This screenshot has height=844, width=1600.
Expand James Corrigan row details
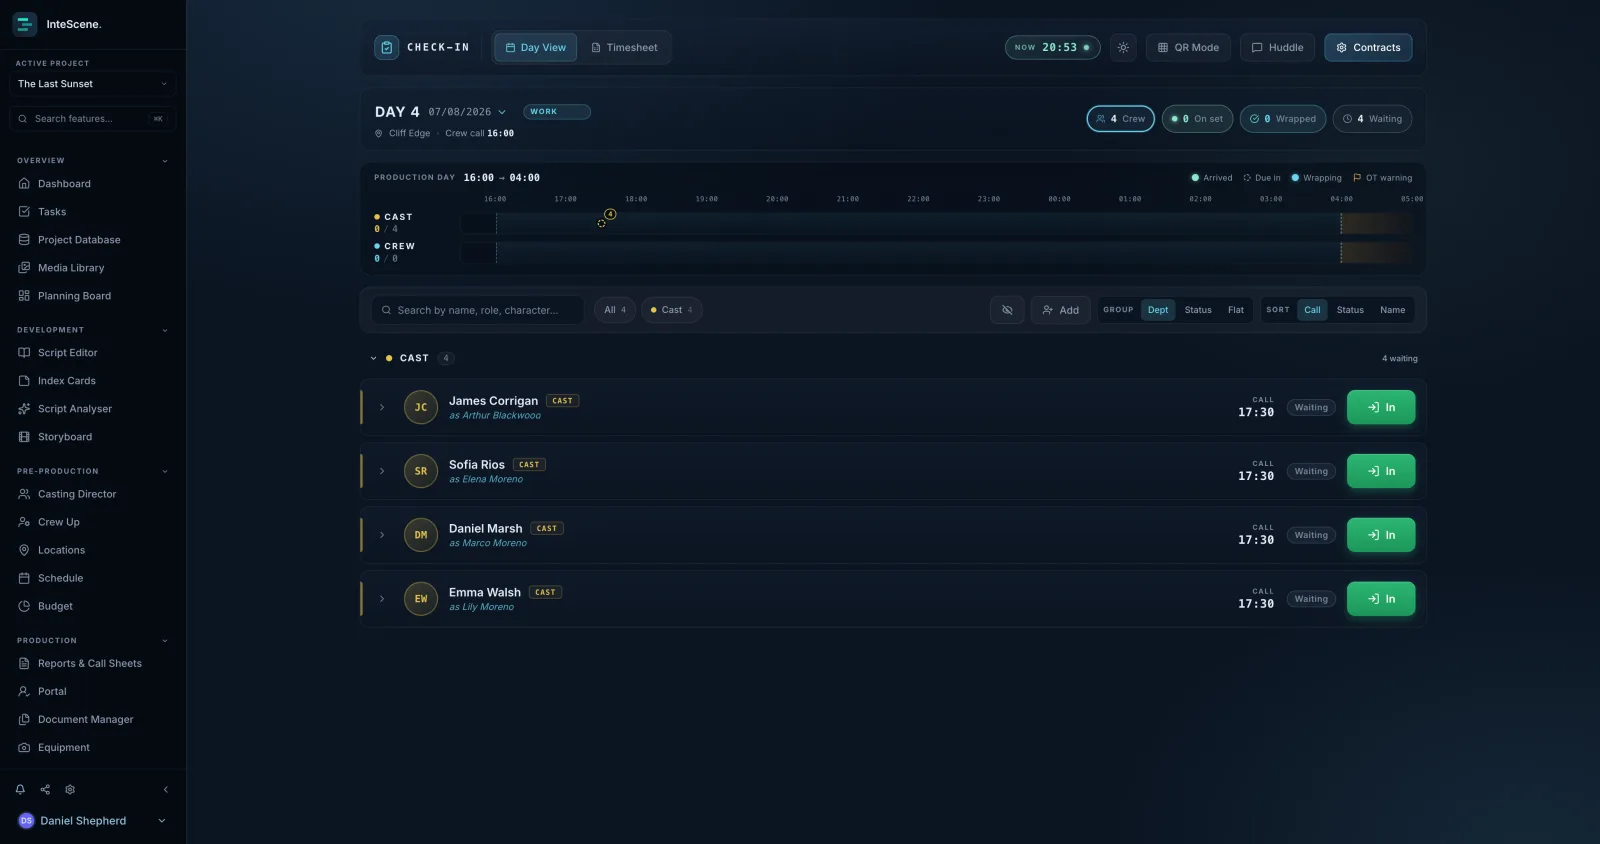pos(382,407)
